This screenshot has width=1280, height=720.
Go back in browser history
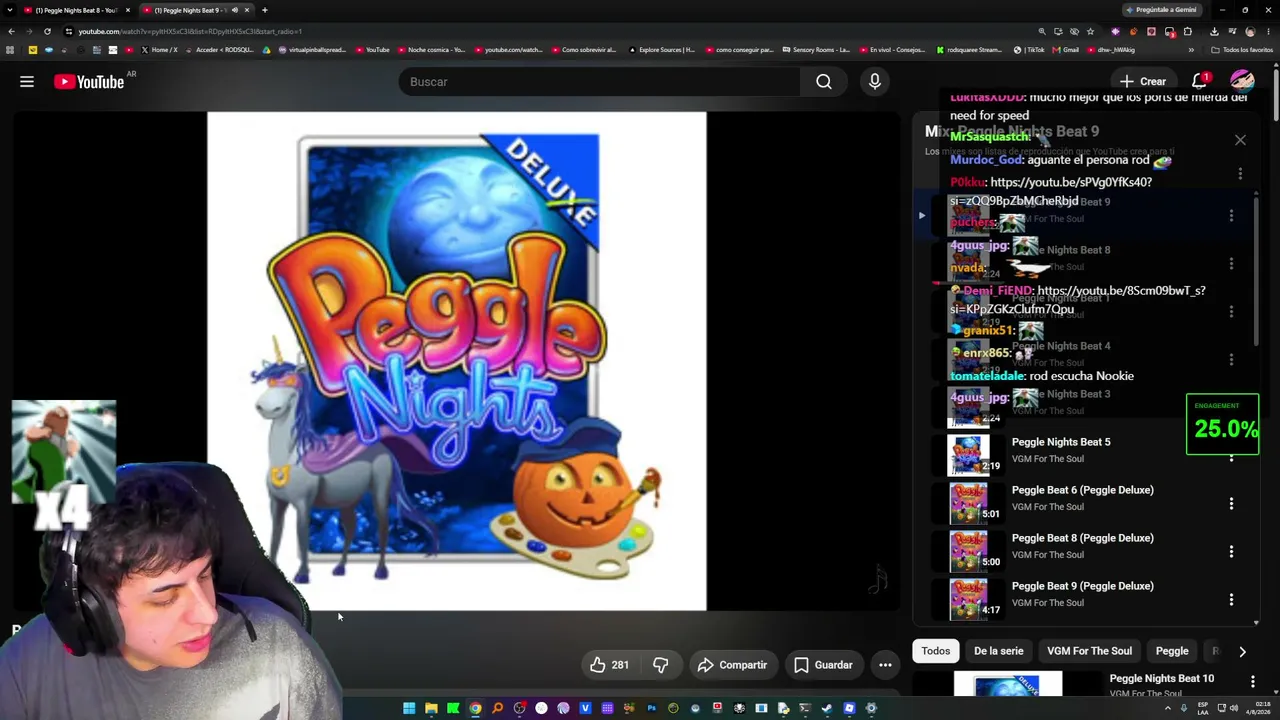[x=11, y=31]
